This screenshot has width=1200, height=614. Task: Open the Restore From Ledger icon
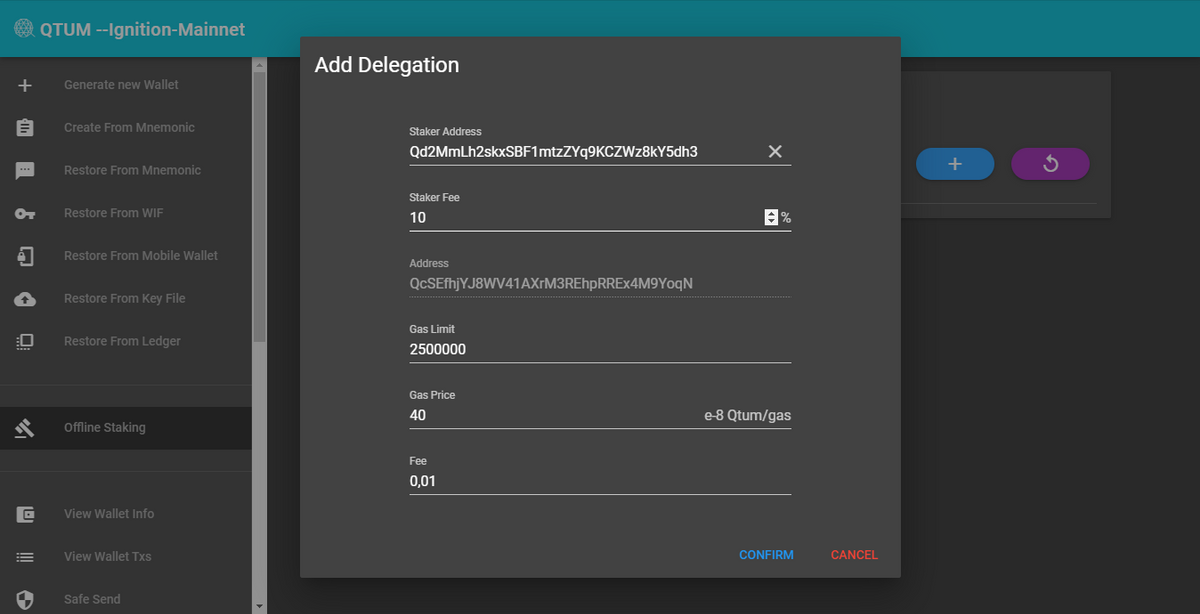tap(25, 342)
